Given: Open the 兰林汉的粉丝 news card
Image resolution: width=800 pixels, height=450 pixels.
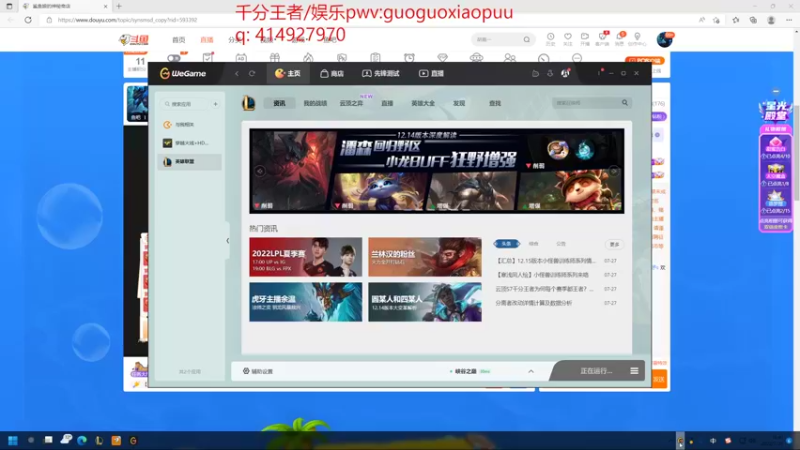Looking at the screenshot, I should [x=424, y=257].
